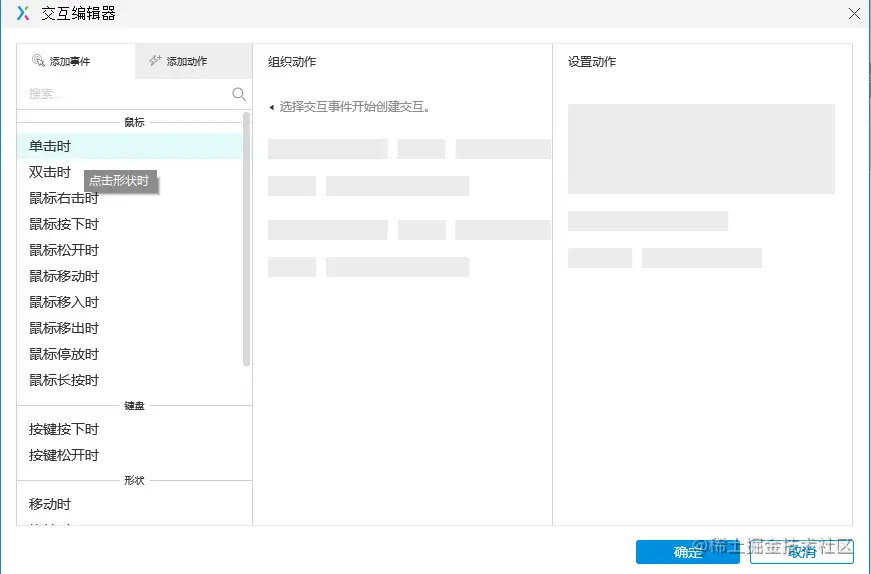This screenshot has height=574, width=871.
Task: Click the search magnifier icon
Action: [239, 94]
